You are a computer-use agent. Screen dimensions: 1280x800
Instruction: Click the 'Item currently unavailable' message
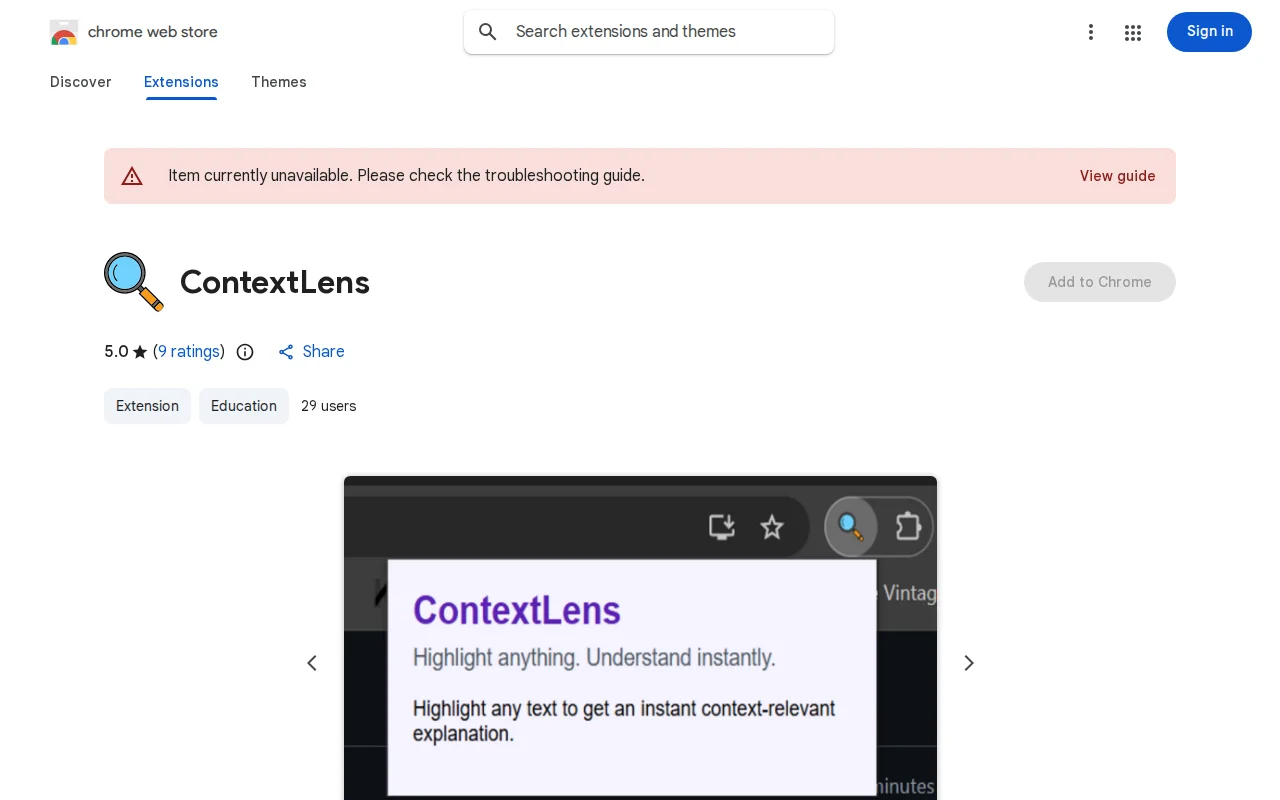coord(406,176)
